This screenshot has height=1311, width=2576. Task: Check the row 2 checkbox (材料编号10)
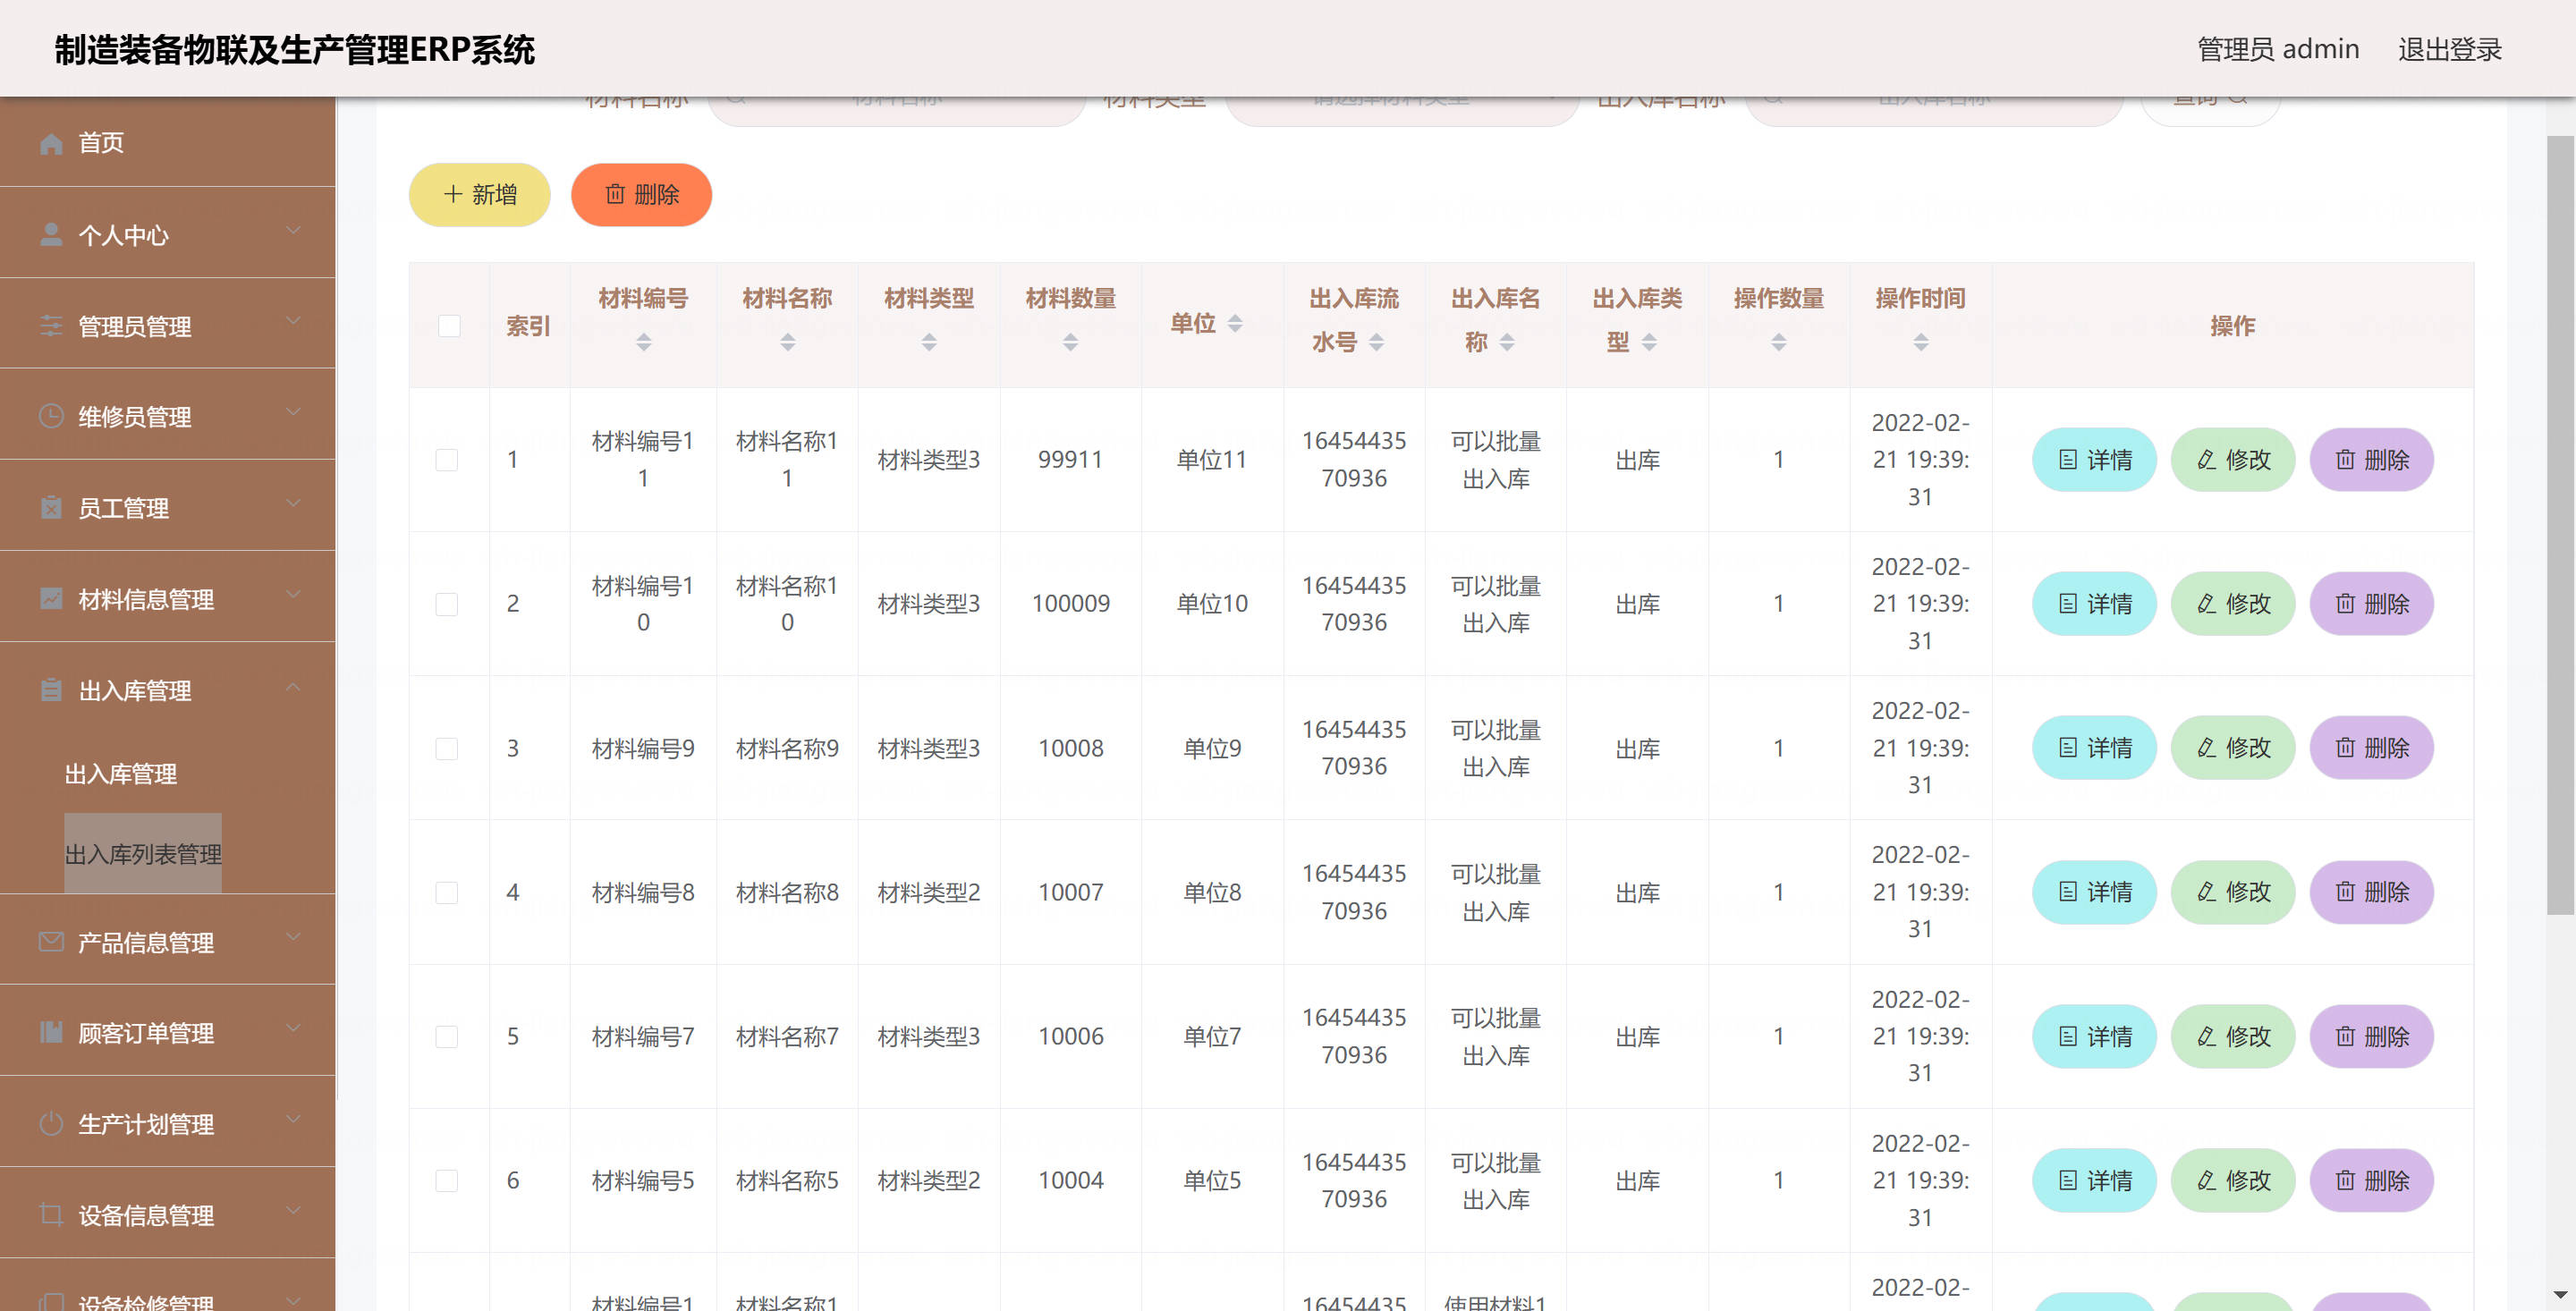tap(447, 604)
